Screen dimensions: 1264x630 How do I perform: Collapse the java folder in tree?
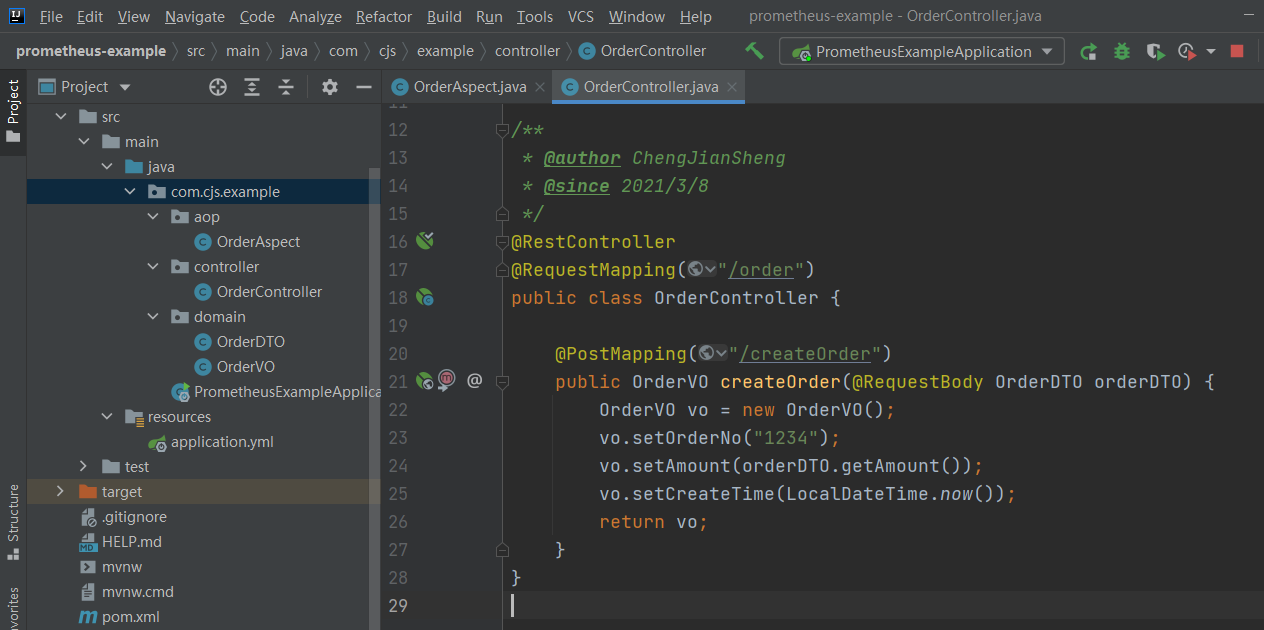click(107, 167)
